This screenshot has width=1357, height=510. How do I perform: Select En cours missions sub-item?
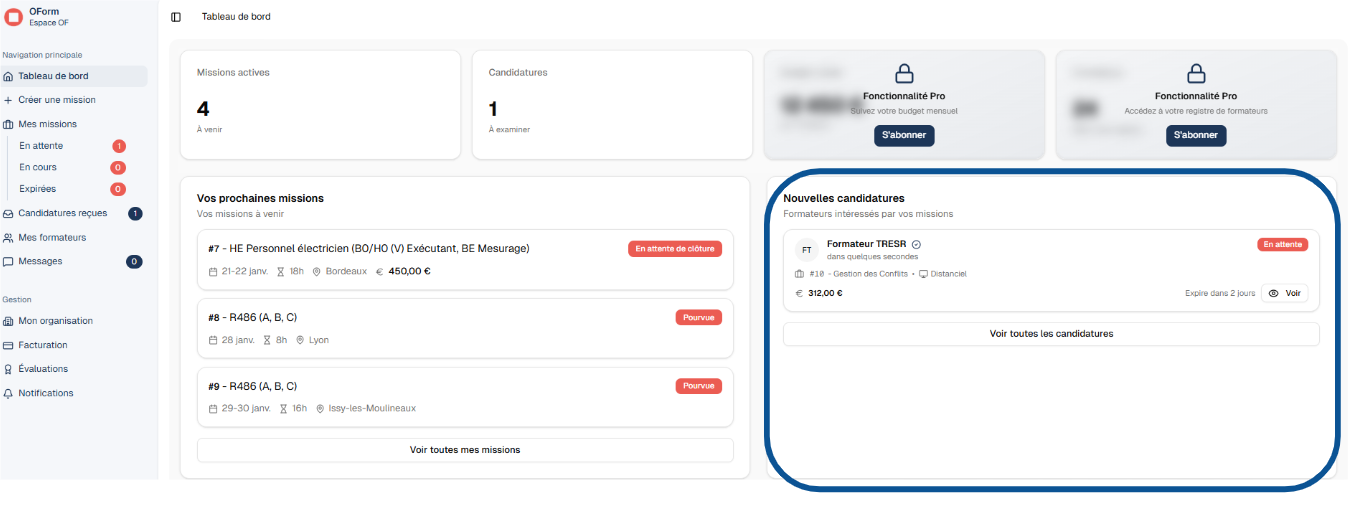pyautogui.click(x=38, y=168)
